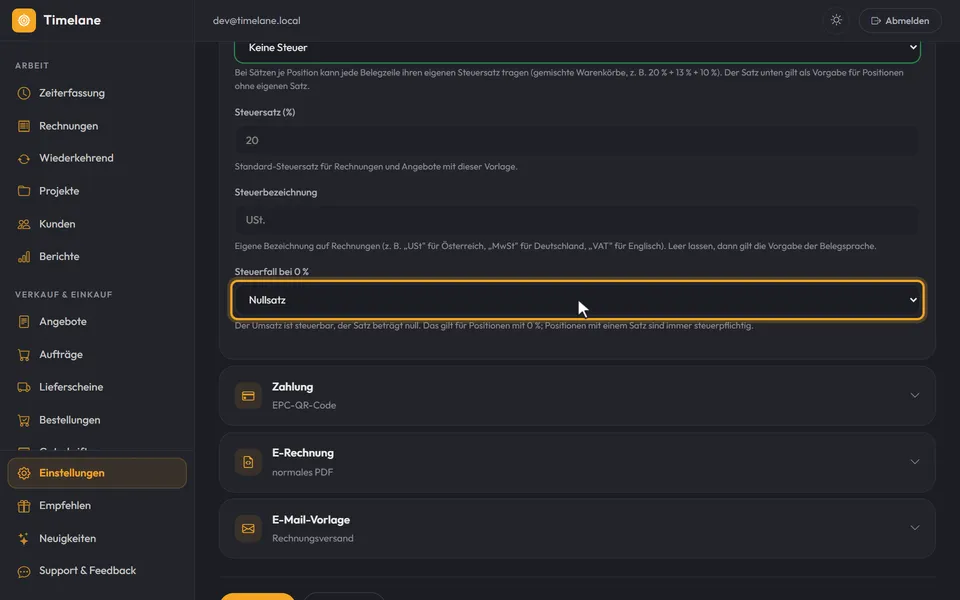
Task: Open Empfehlen in the sidebar
Action: coord(97,506)
